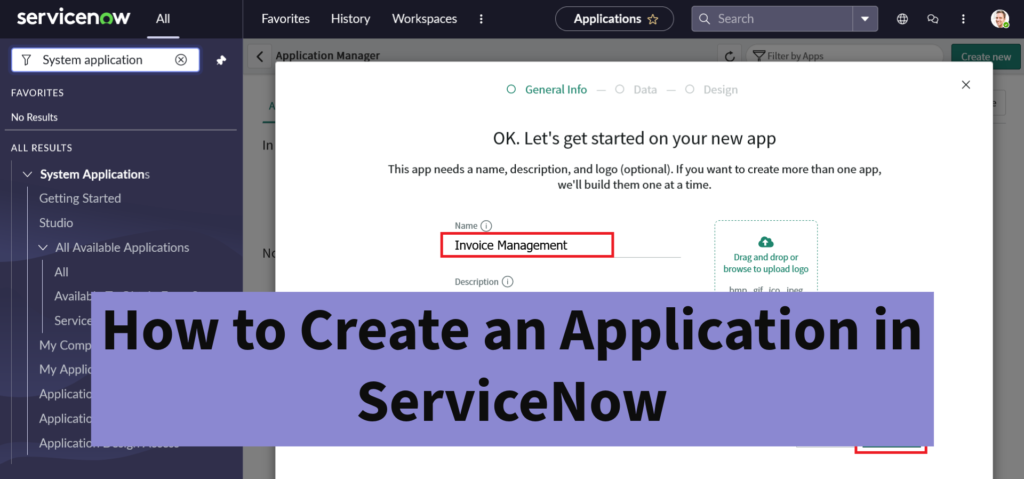This screenshot has height=479, width=1024.
Task: Click the cloud upload logo icon
Action: (765, 242)
